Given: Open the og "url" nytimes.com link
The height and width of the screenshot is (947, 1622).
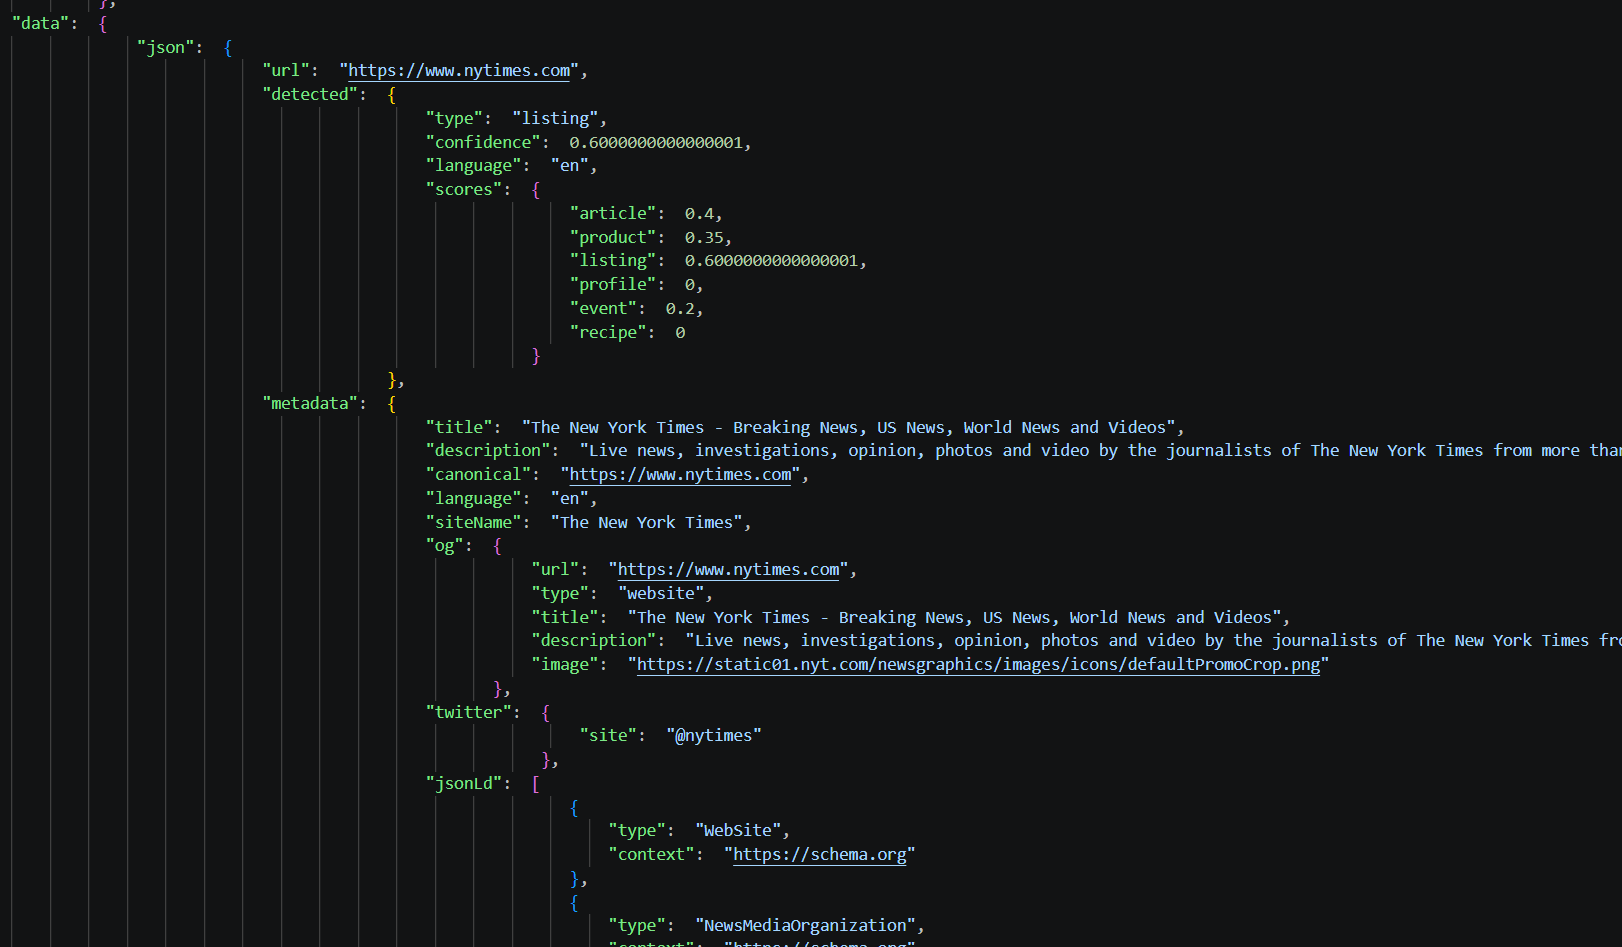Looking at the screenshot, I should pyautogui.click(x=728, y=570).
